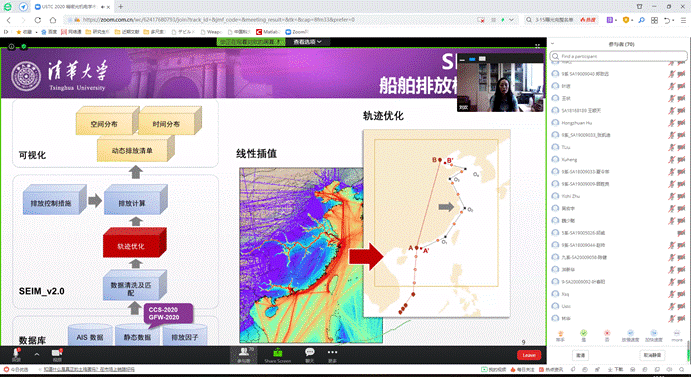
Task: Open dropdown arrow beside the yellow shield
Action: [632, 20]
